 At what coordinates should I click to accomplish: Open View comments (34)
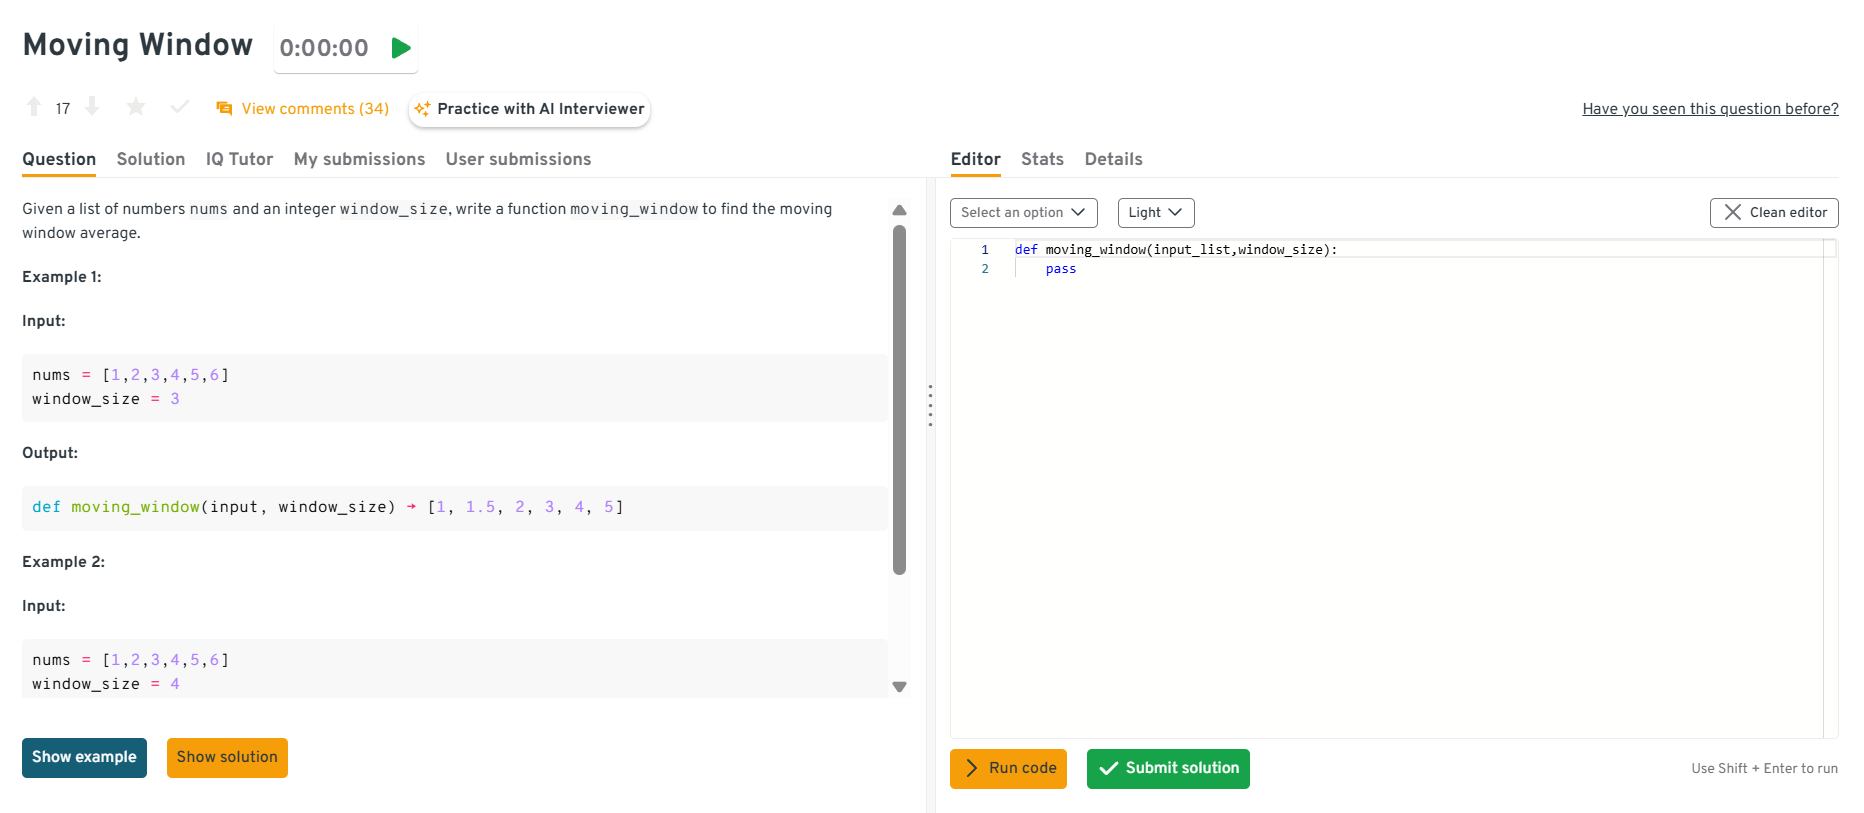[x=303, y=109]
